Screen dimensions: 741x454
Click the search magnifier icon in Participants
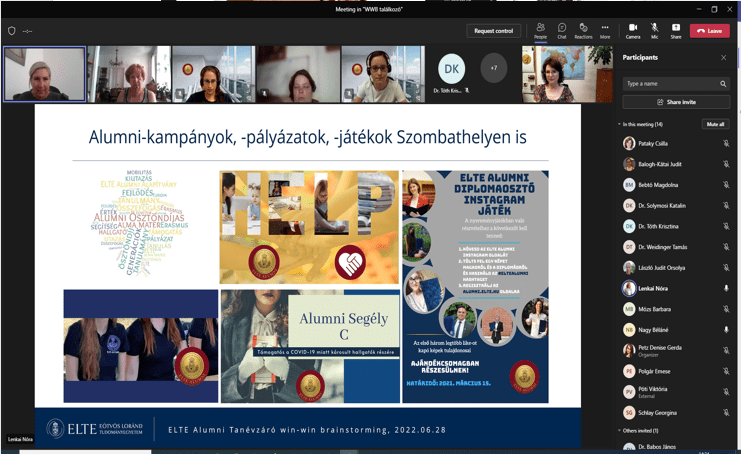click(x=723, y=84)
